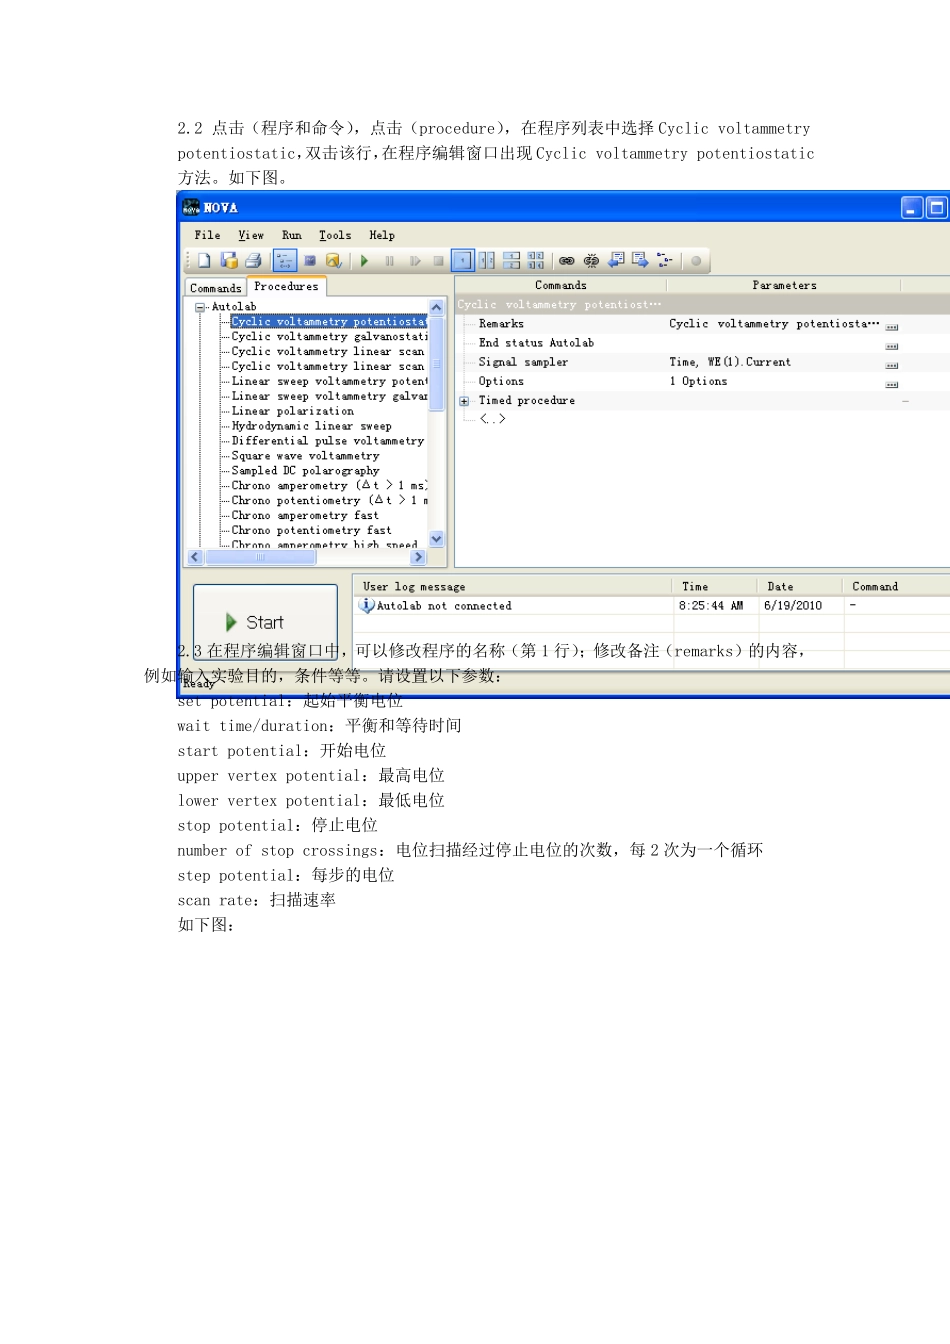Open the Measurement view icon
The image size is (950, 1344).
click(x=310, y=261)
